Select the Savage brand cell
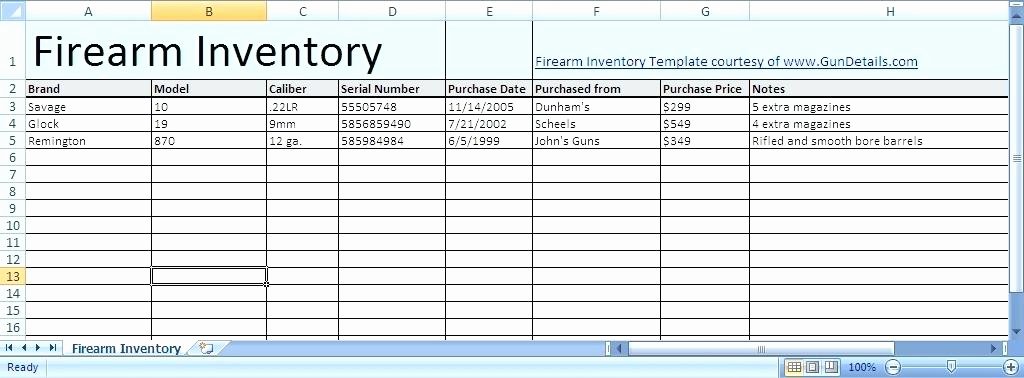 88,106
